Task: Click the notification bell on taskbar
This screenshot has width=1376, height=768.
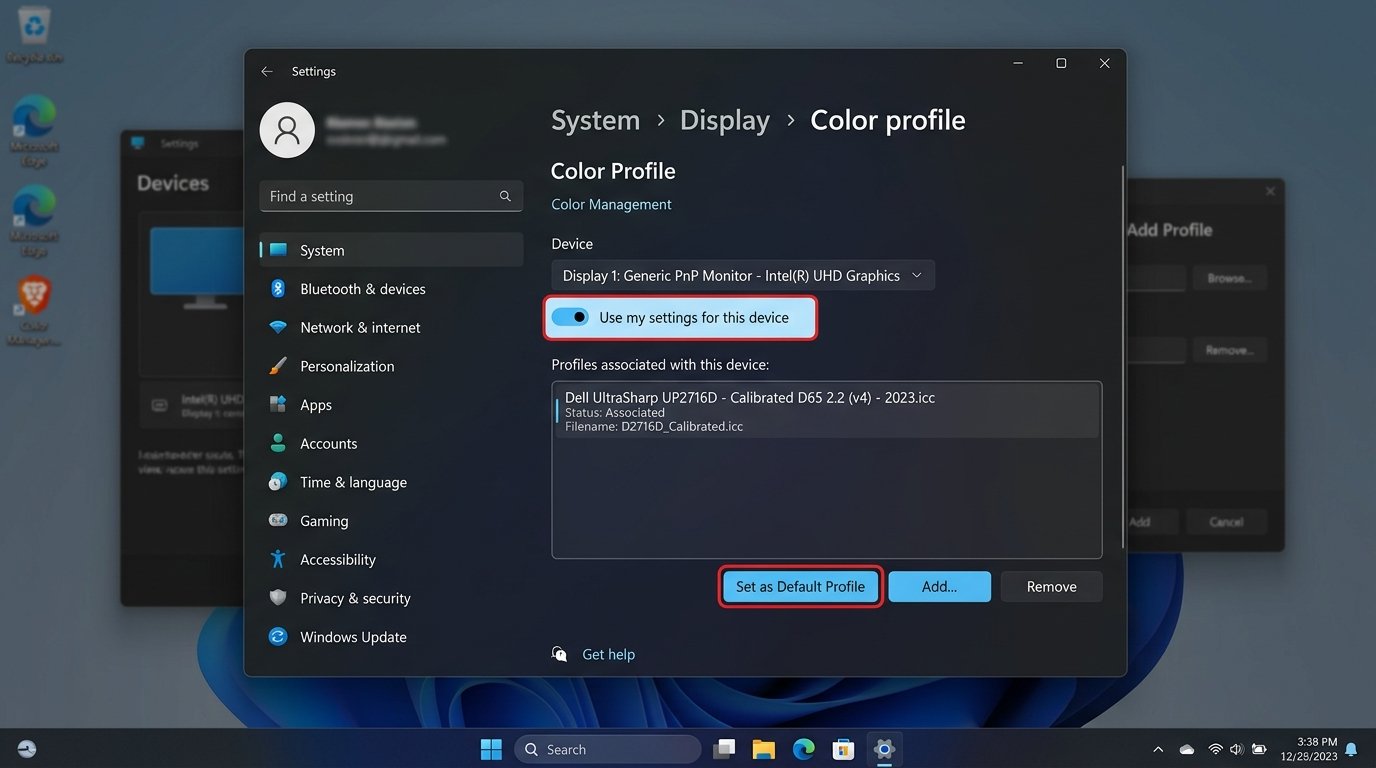Action: click(1351, 749)
